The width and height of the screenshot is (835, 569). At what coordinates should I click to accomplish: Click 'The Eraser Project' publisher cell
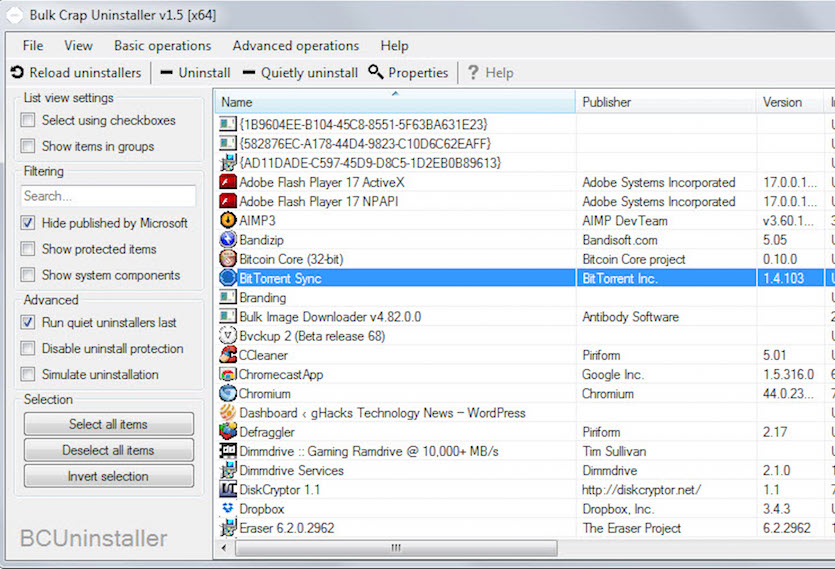(632, 527)
